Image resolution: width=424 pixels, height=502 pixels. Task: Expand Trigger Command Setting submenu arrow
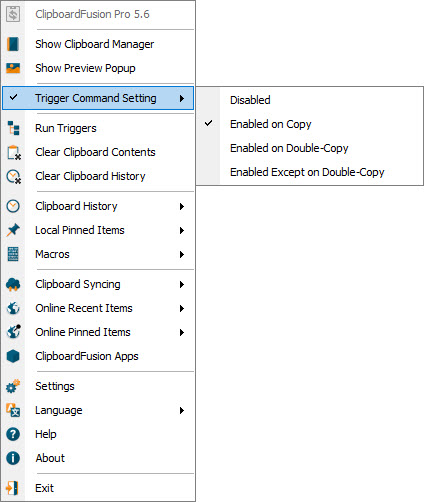point(182,98)
